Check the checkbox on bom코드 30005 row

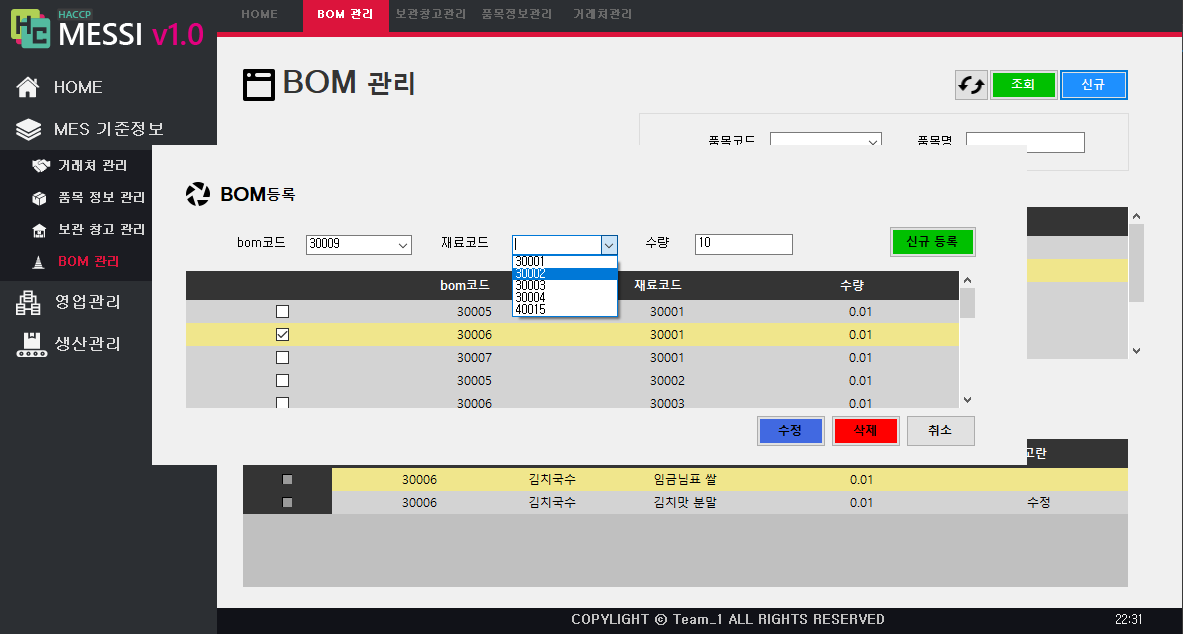(283, 311)
